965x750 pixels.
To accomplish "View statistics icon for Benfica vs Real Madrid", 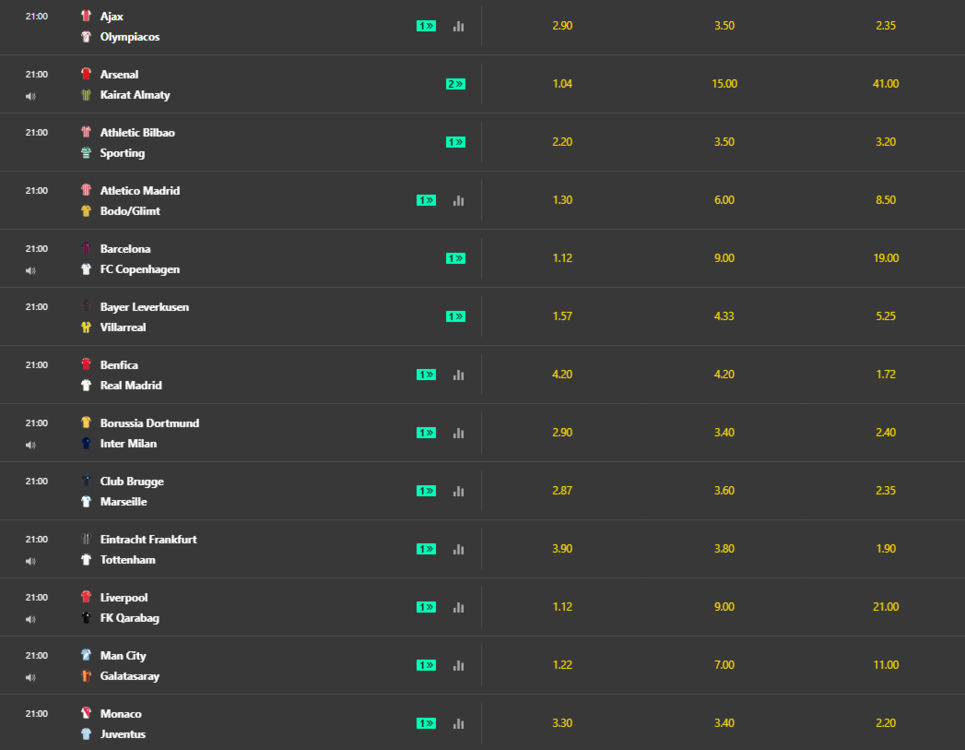I will pos(458,375).
